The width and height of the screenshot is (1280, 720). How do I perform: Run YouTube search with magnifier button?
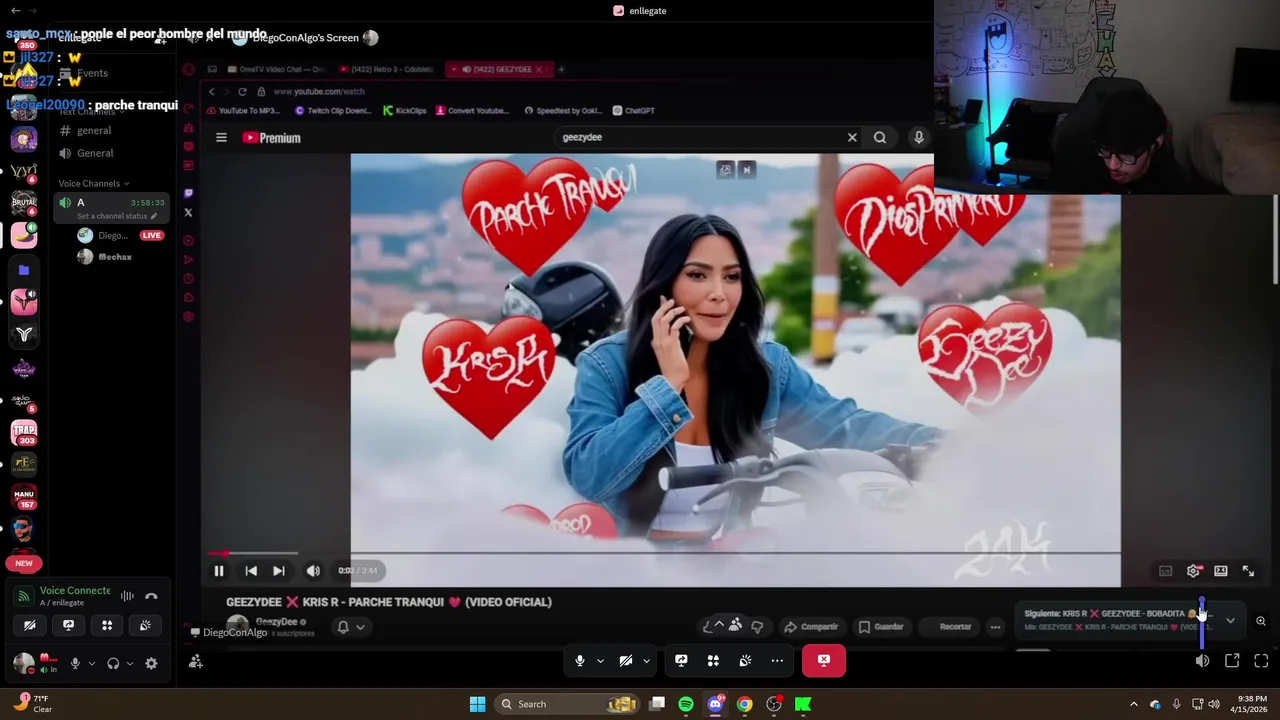[x=880, y=137]
